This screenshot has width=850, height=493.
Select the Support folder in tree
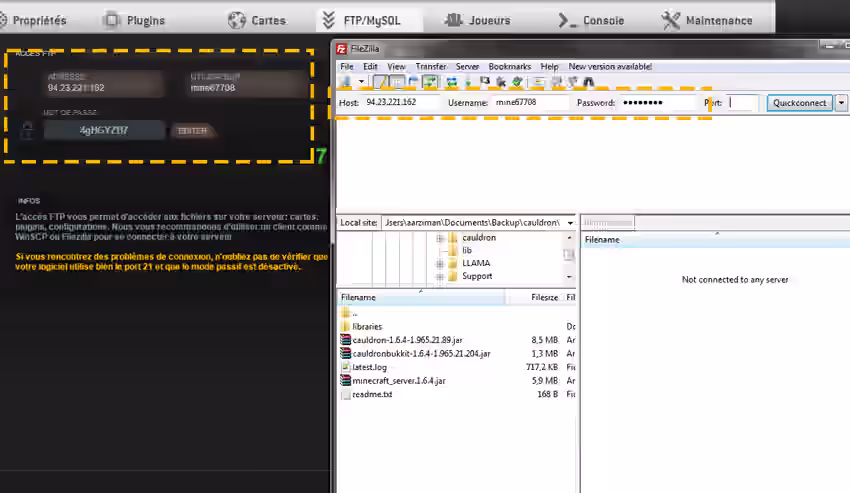477,276
